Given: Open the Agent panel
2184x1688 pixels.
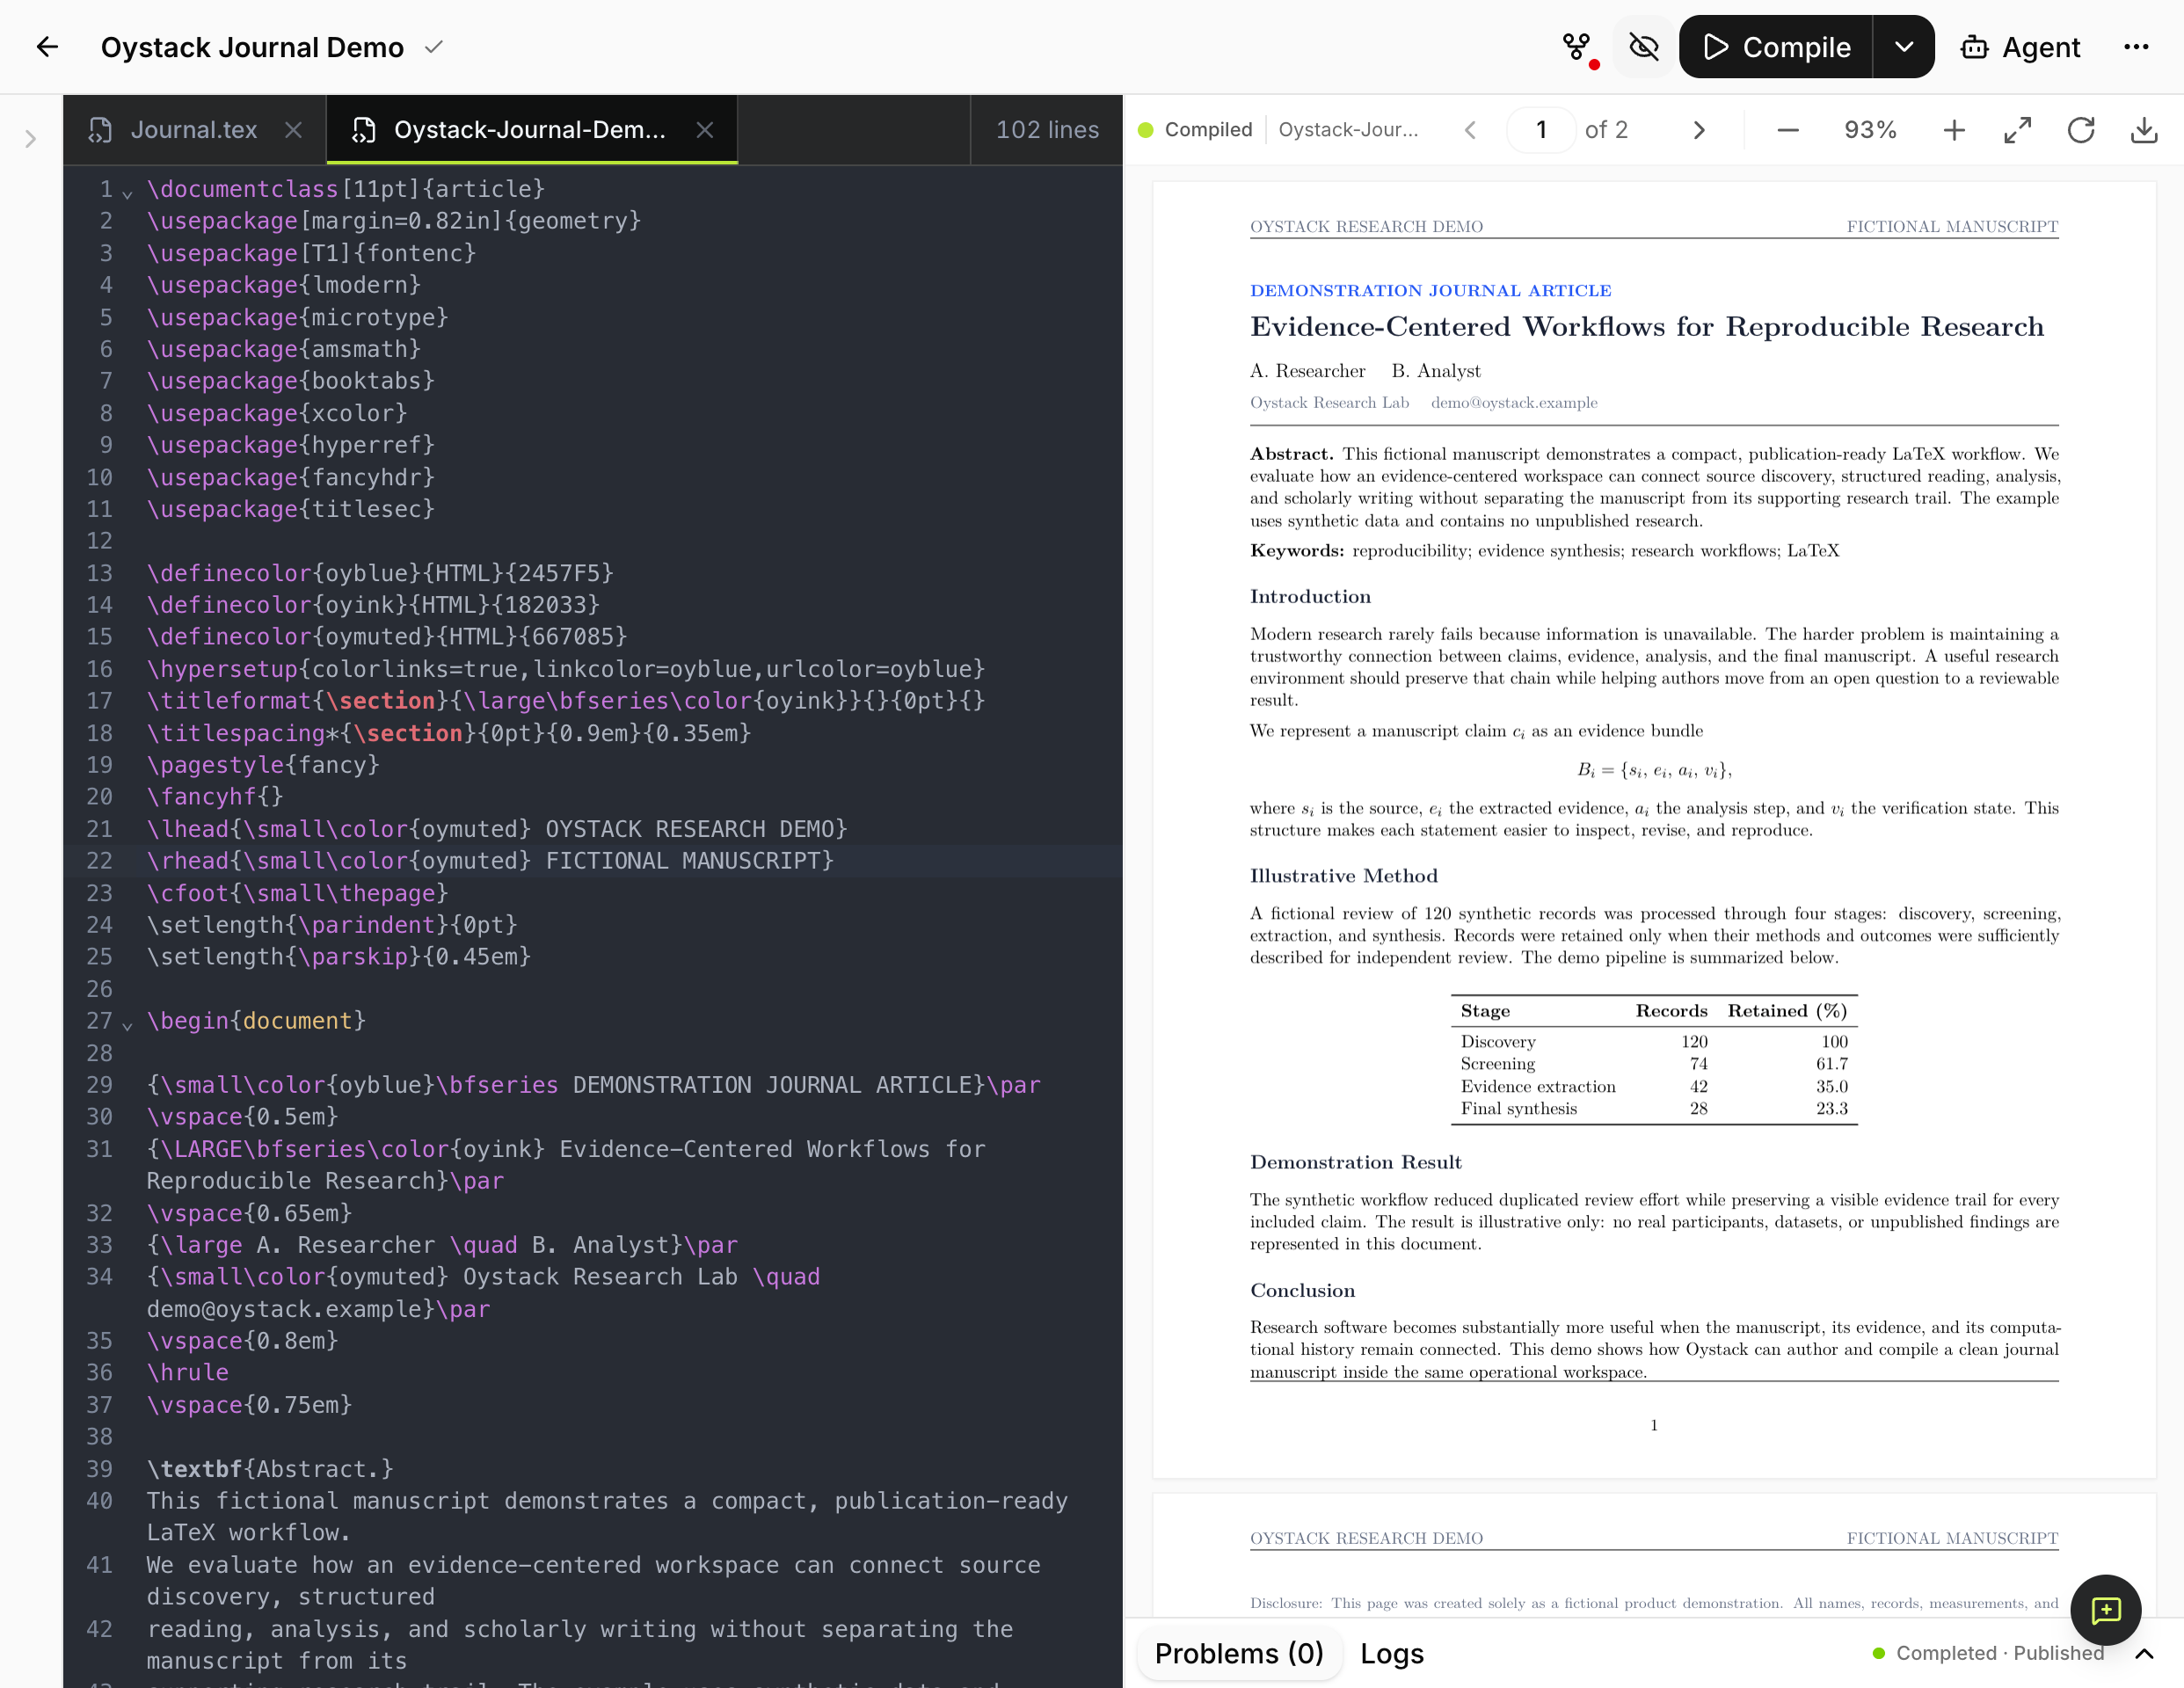Looking at the screenshot, I should pyautogui.click(x=2020, y=47).
